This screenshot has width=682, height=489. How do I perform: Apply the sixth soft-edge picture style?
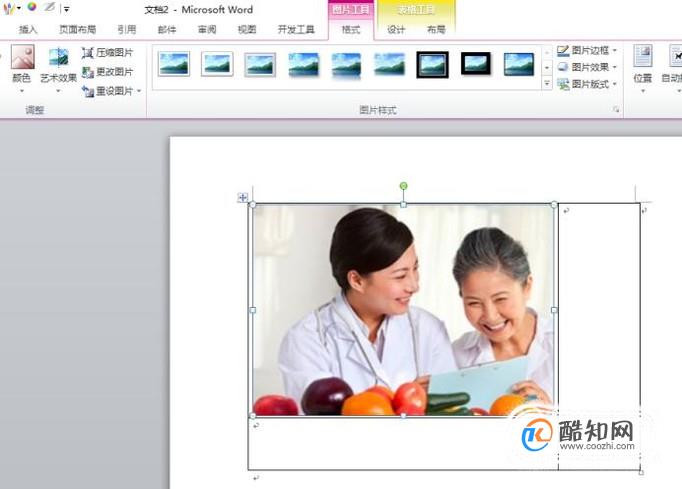click(x=389, y=64)
